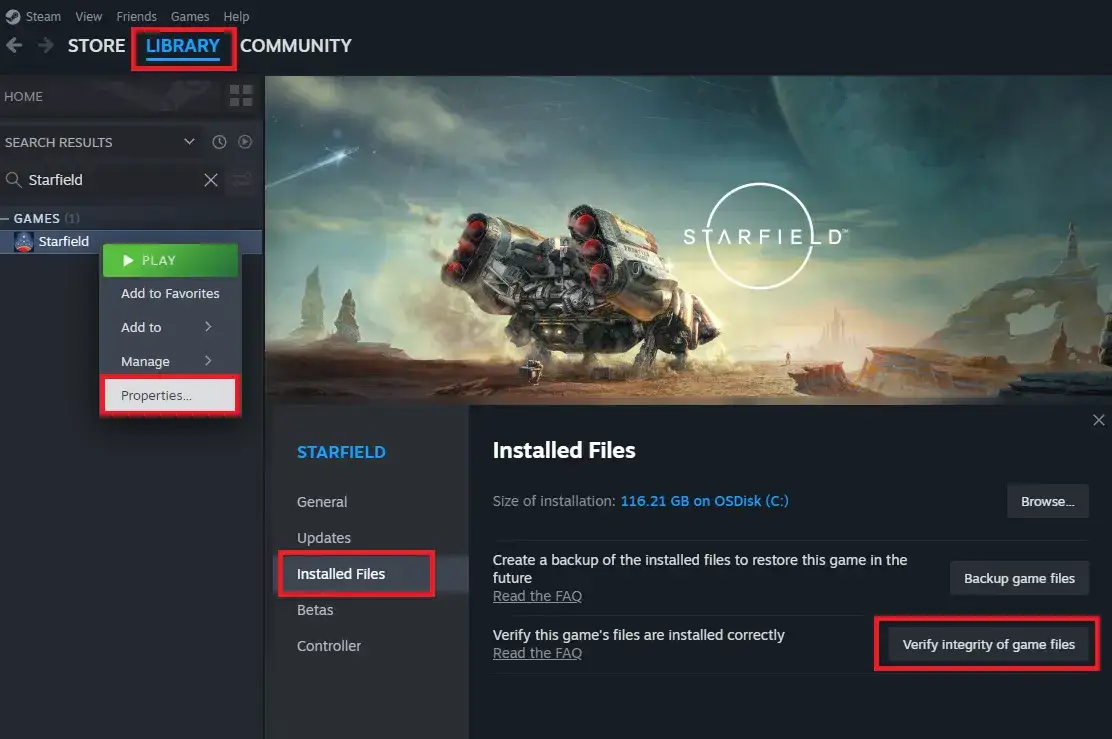Select the Starfield game icon in the sidebar
This screenshot has height=739, width=1112.
pos(24,241)
